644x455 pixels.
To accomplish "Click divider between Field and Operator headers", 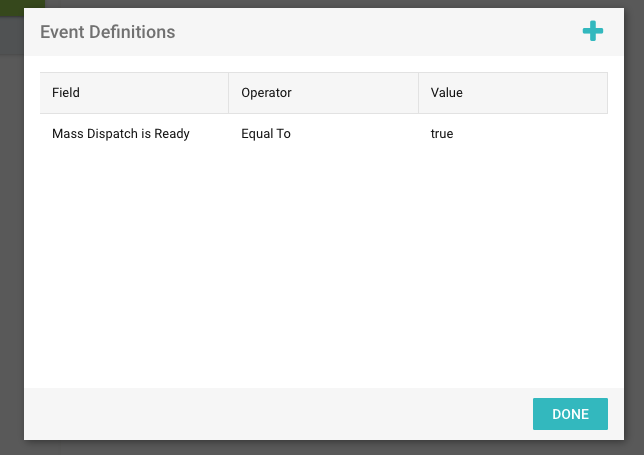I will [229, 93].
